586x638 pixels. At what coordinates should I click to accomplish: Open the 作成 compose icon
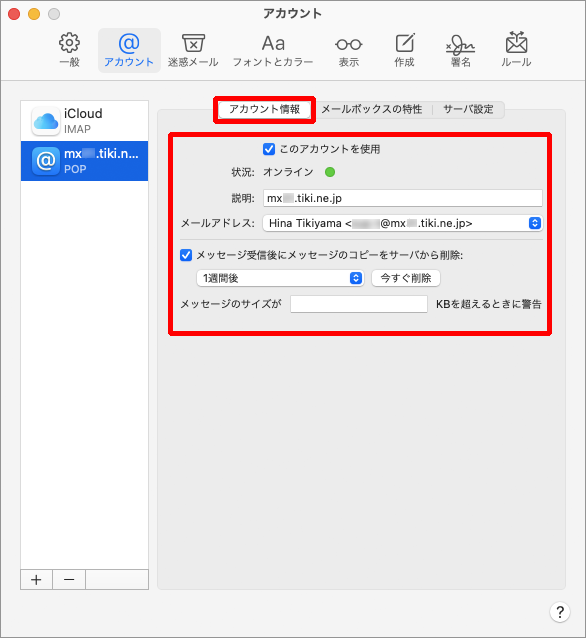pyautogui.click(x=405, y=43)
